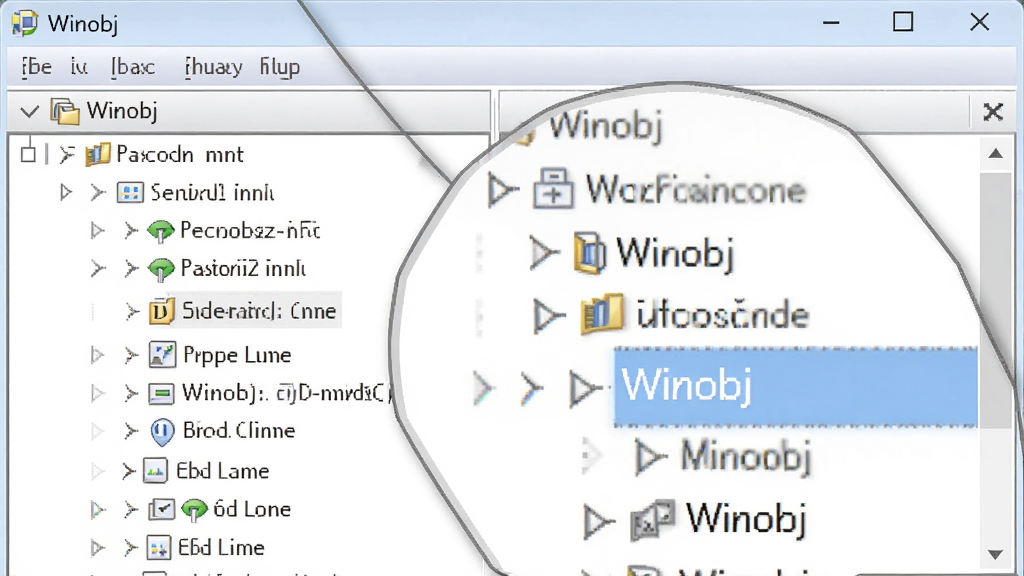
Task: Click the Winobj app icon in title bar
Action: click(x=25, y=24)
